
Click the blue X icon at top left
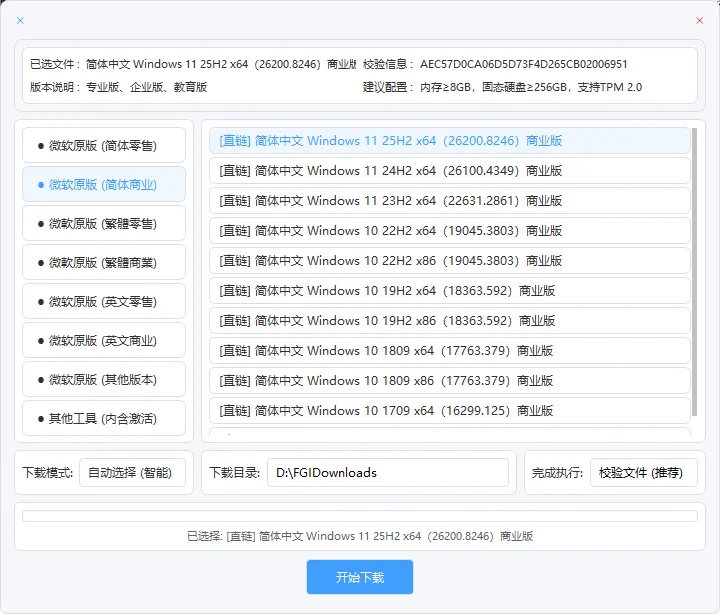pos(20,21)
